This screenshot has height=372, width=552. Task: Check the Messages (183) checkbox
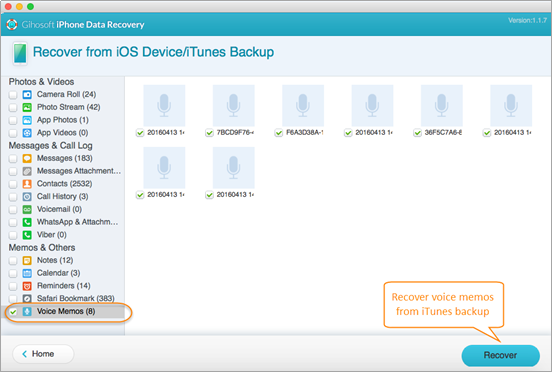click(13, 159)
